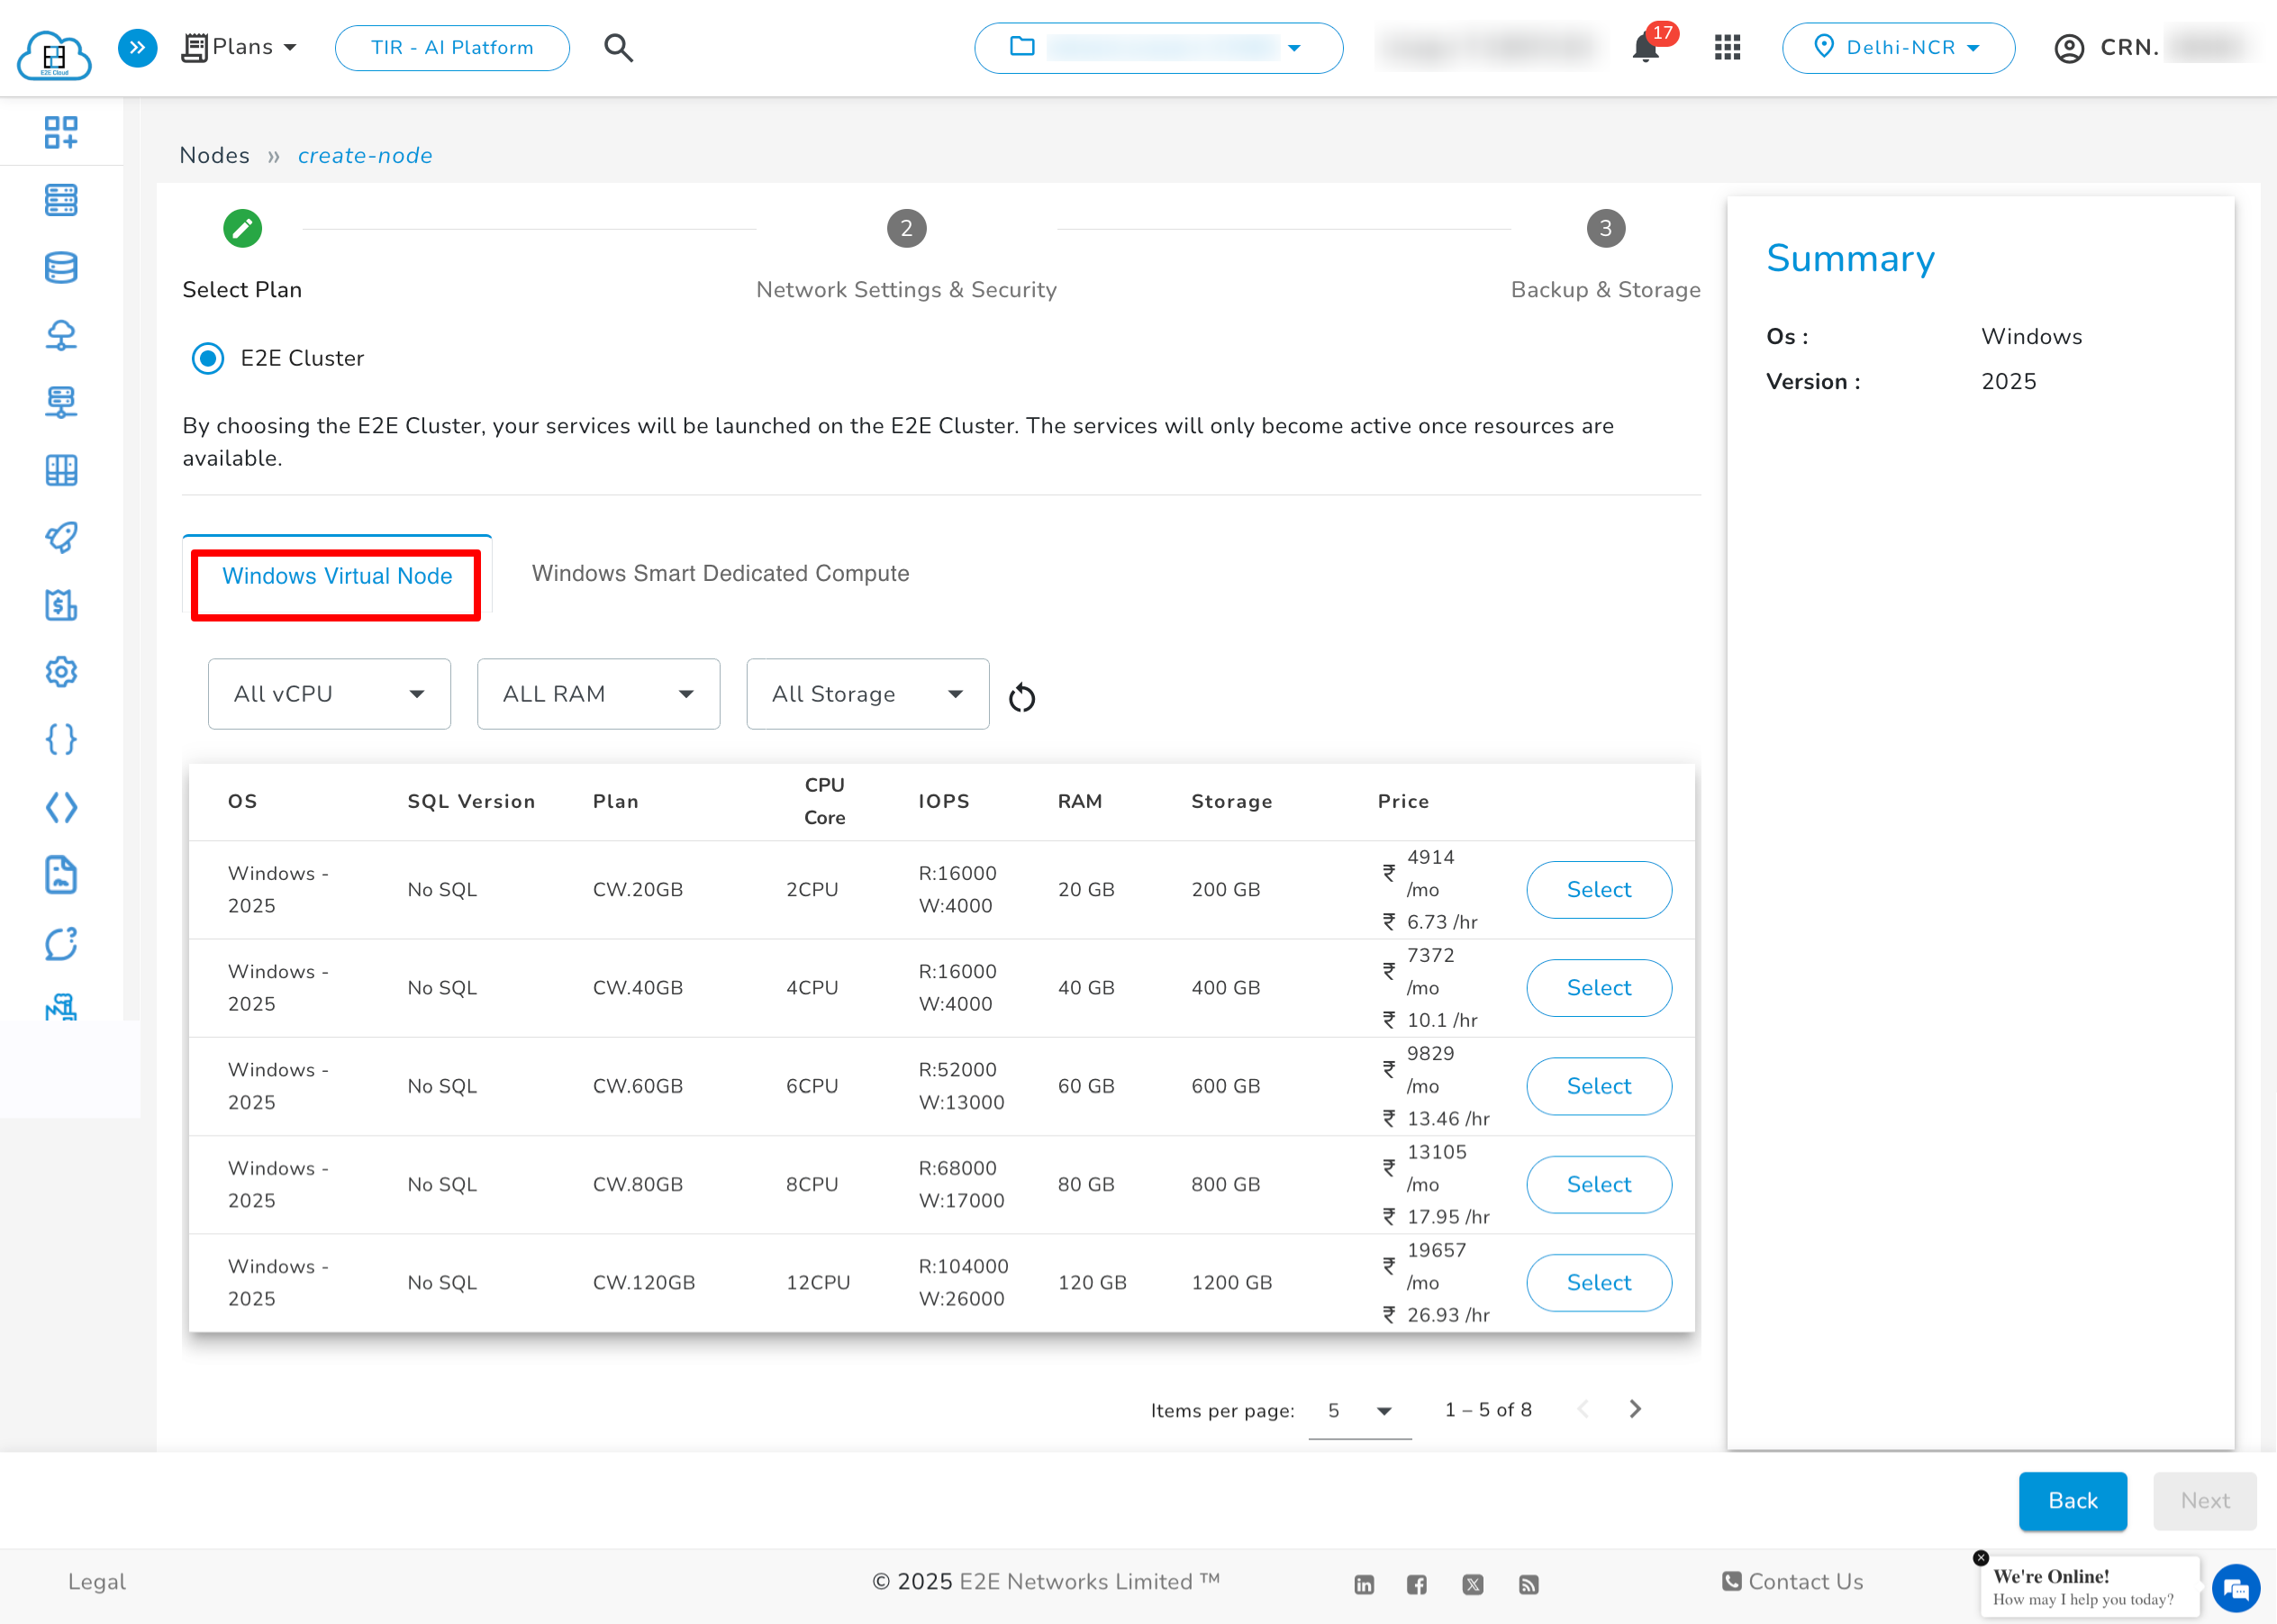Open the RSS feed footer icon

pyautogui.click(x=1528, y=1584)
